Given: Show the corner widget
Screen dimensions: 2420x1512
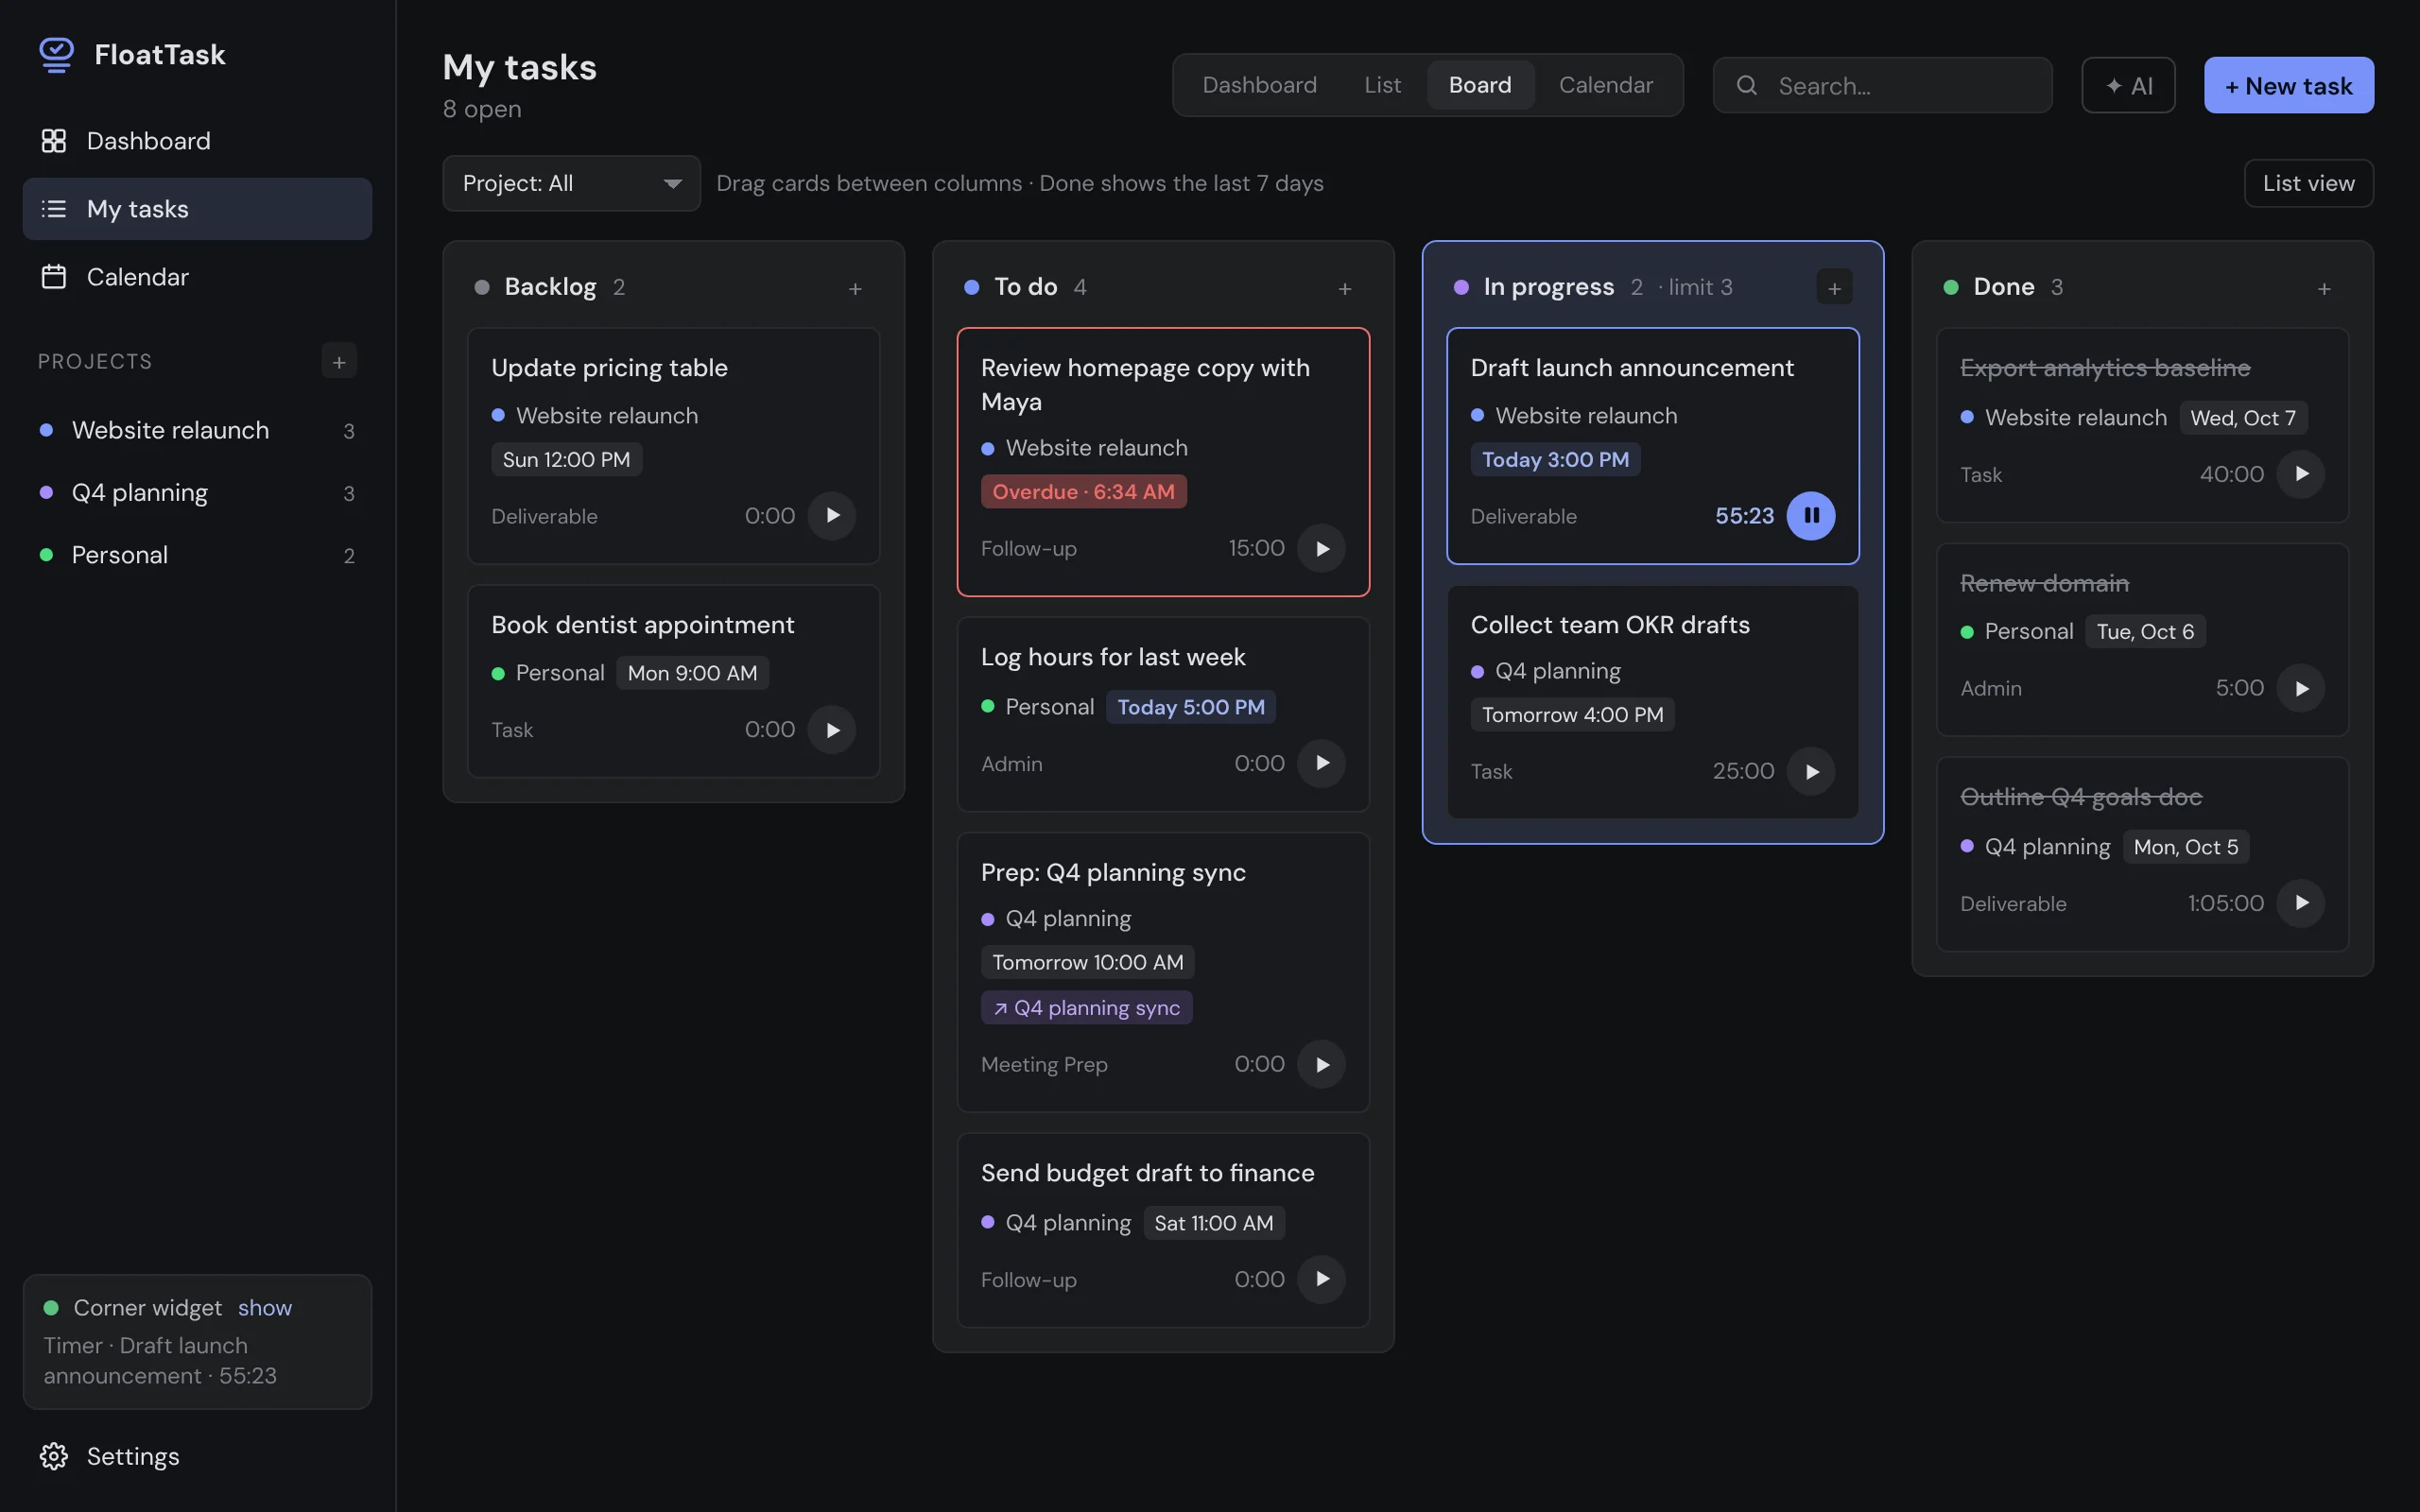Looking at the screenshot, I should (x=265, y=1308).
